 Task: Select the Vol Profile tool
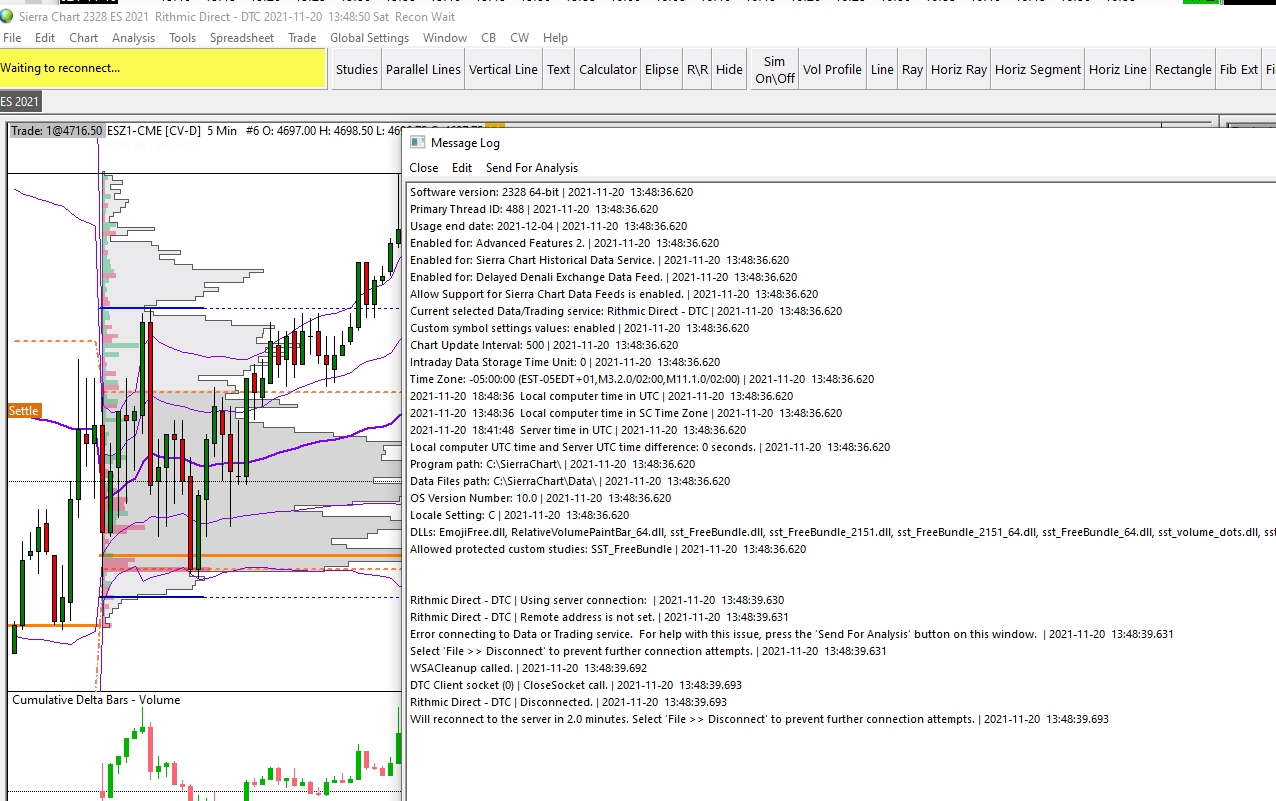(832, 69)
